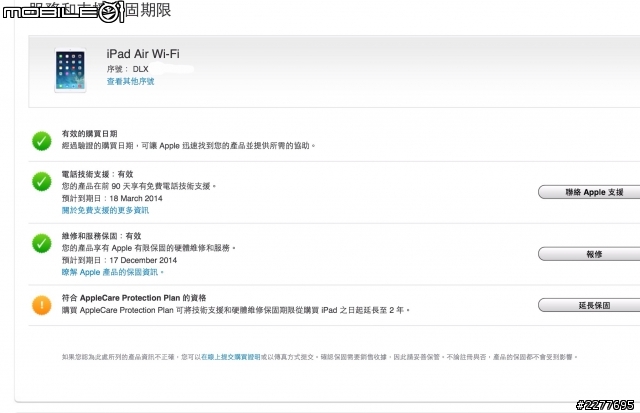This screenshot has width=640, height=413.
Task: Open 瞭解 Apple 產品的保固資訊 link
Action: click(113, 272)
